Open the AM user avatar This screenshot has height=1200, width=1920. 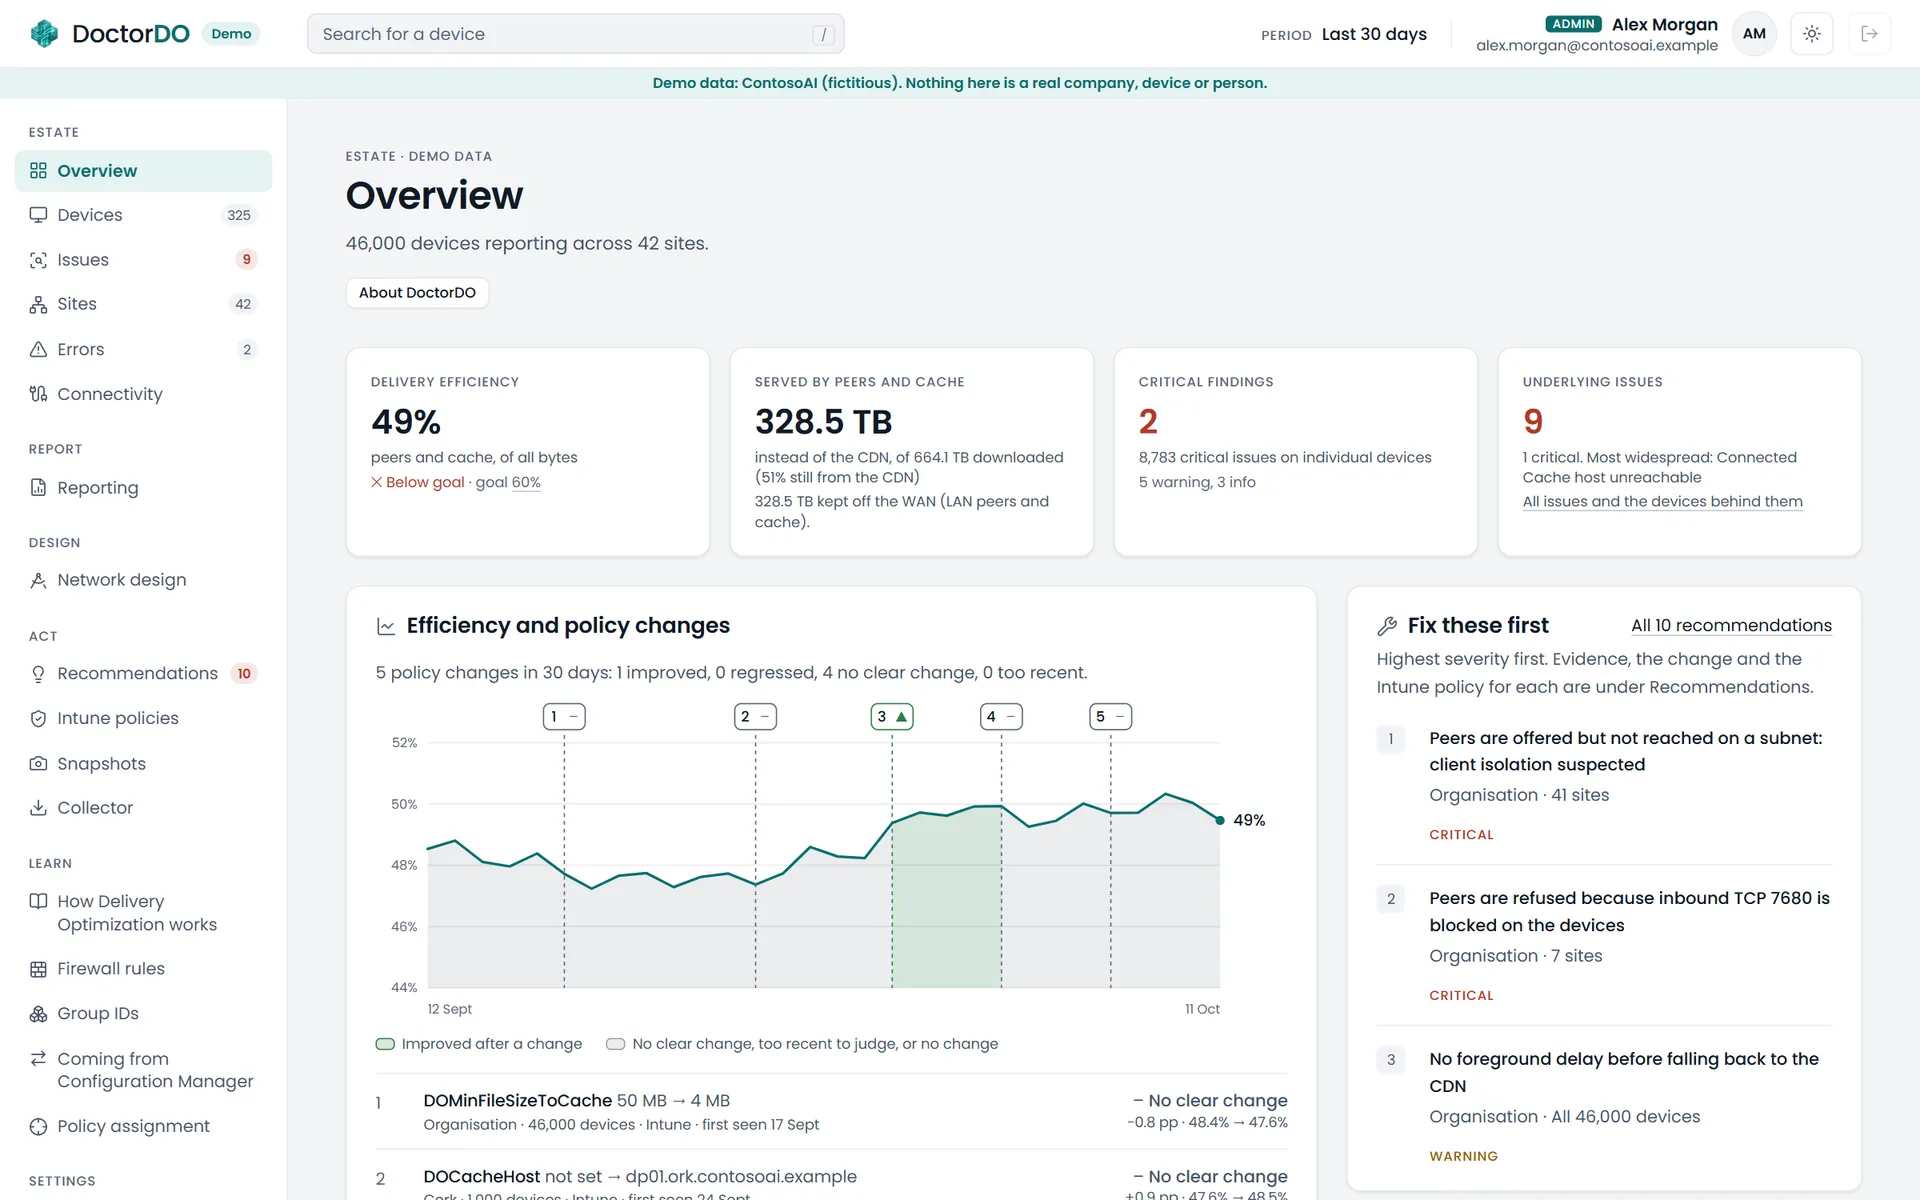[x=1754, y=34]
